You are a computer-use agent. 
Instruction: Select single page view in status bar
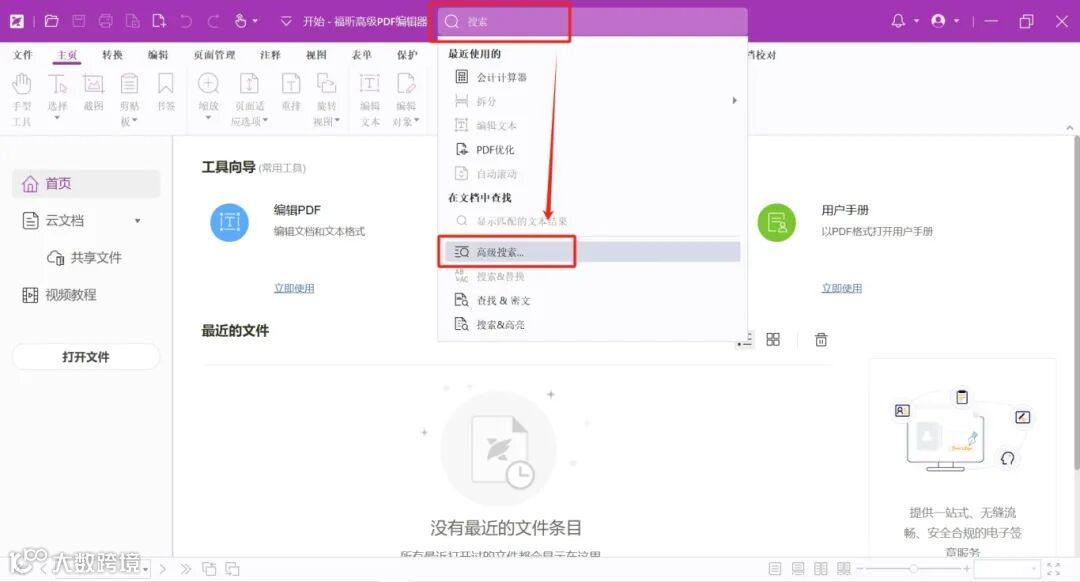point(775,569)
